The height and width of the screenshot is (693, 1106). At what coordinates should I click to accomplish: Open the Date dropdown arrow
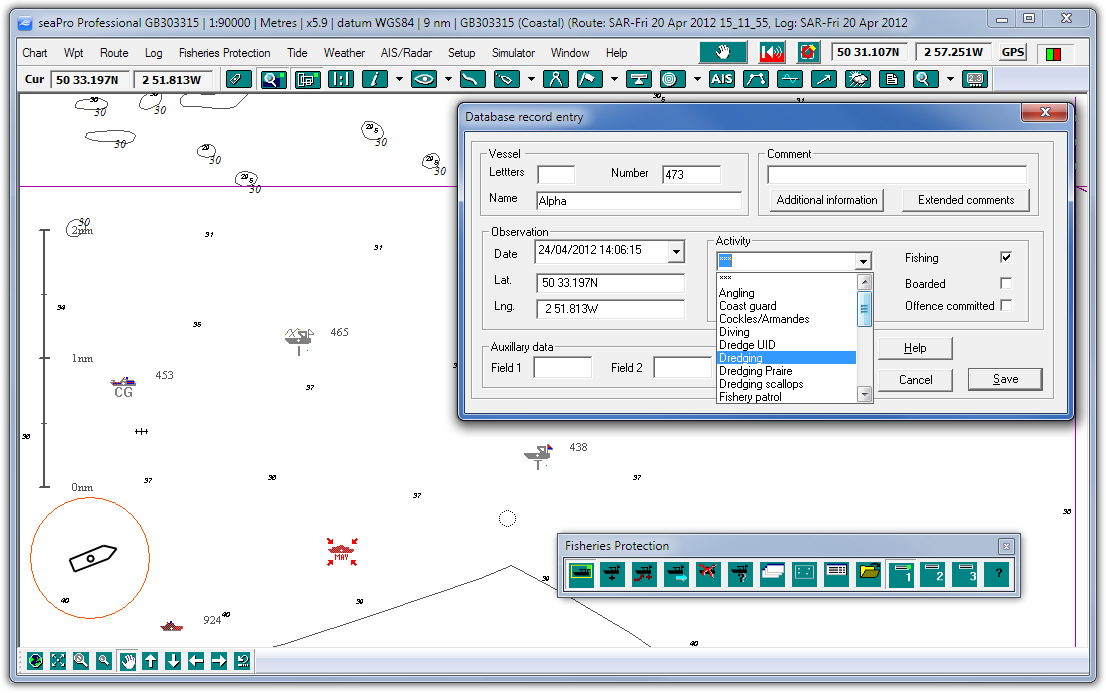pyautogui.click(x=676, y=251)
